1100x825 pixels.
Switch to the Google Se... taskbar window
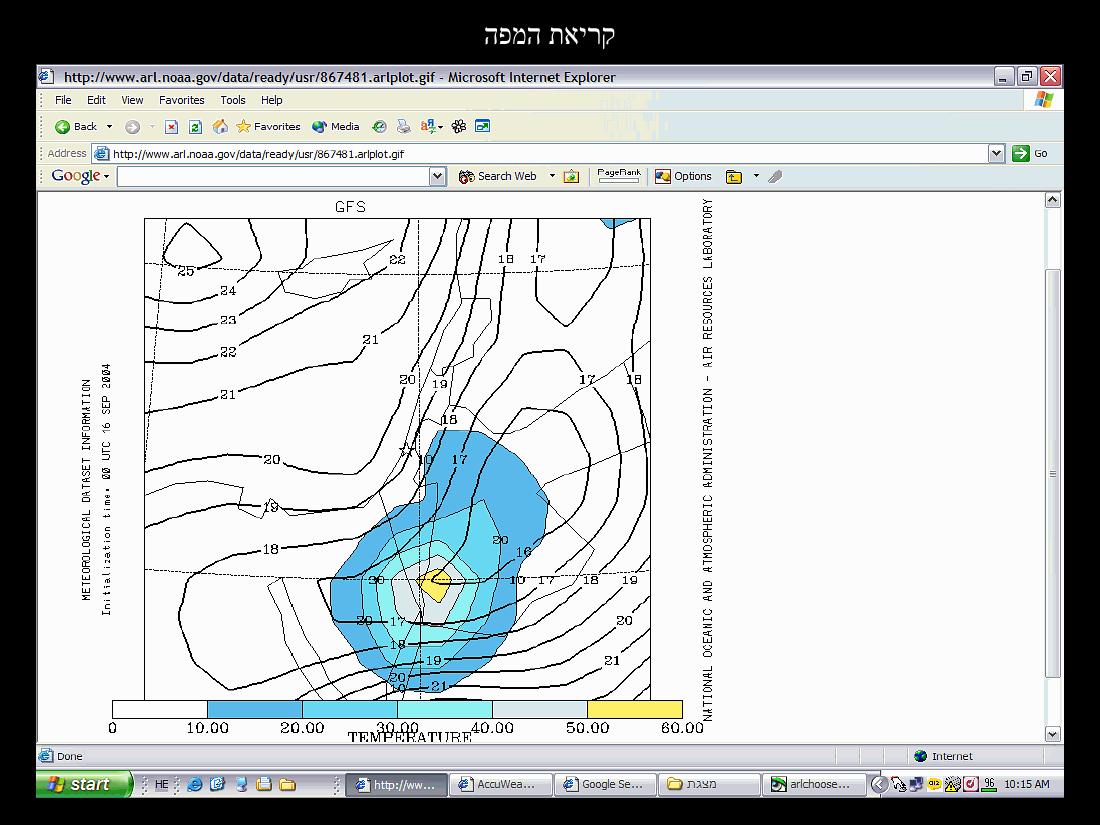click(x=605, y=784)
